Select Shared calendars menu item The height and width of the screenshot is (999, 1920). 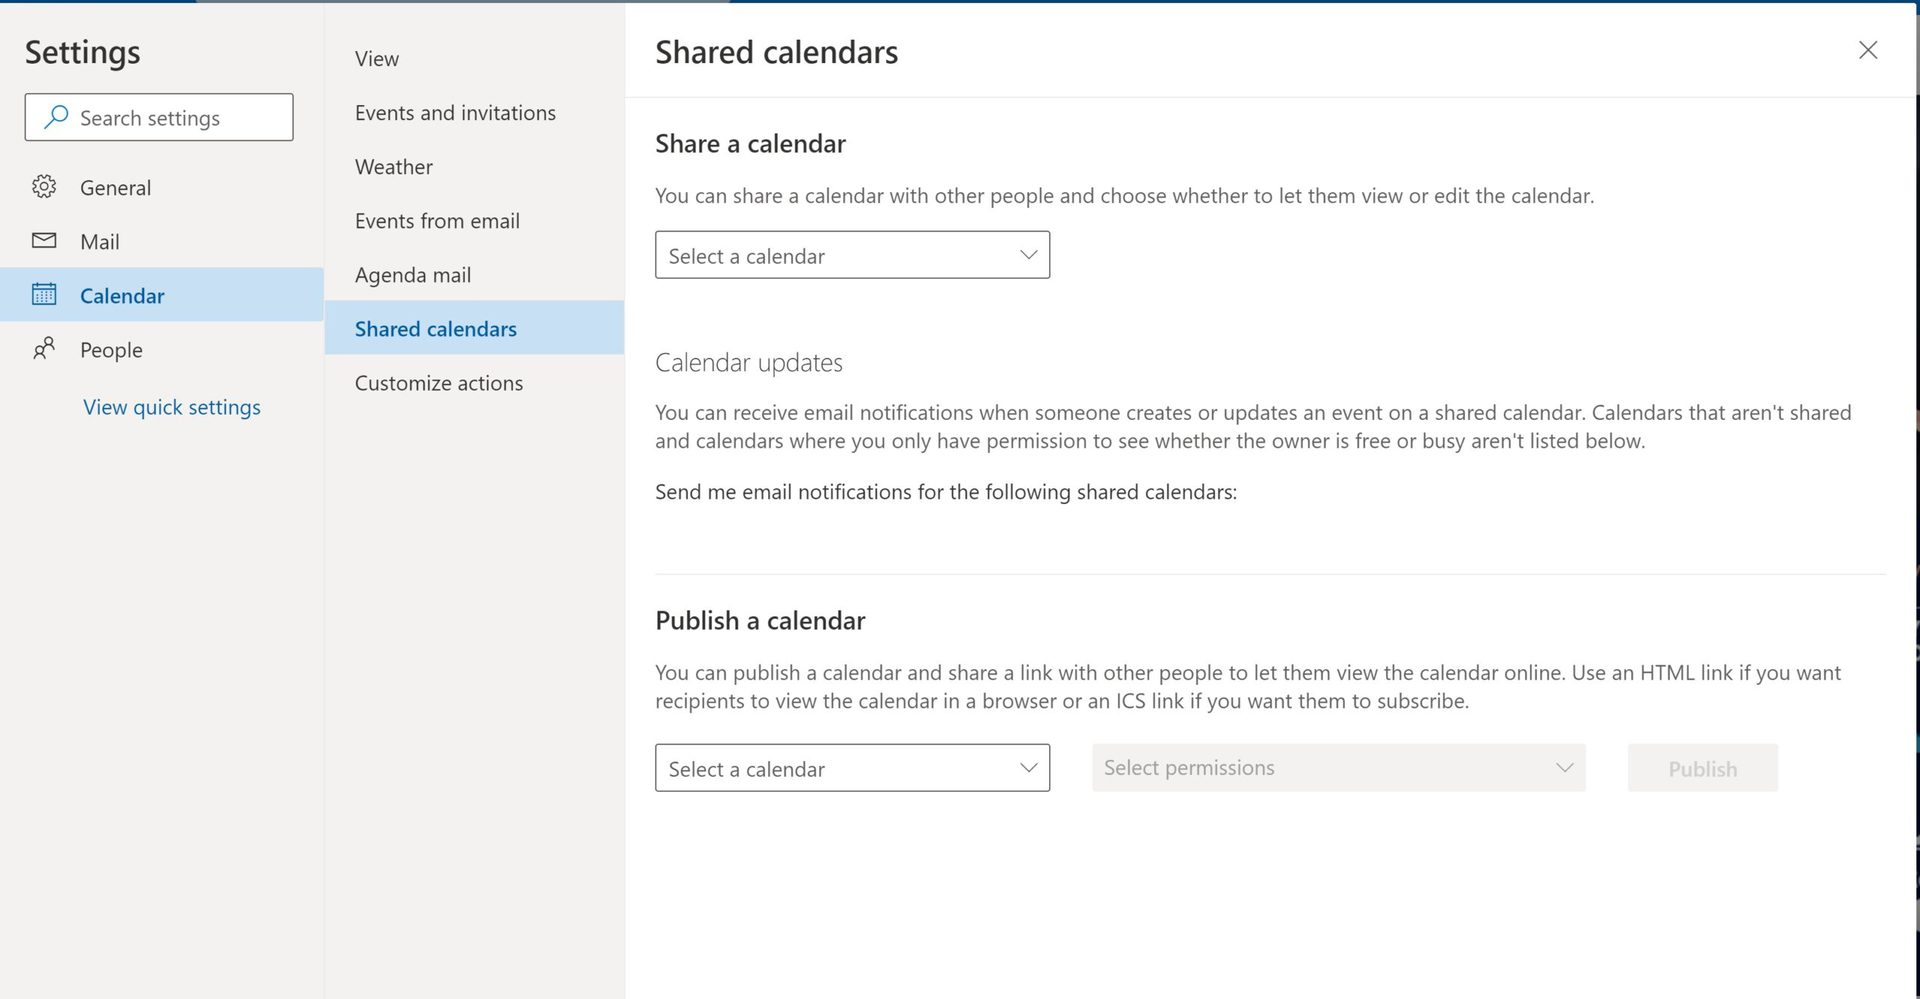tap(436, 329)
